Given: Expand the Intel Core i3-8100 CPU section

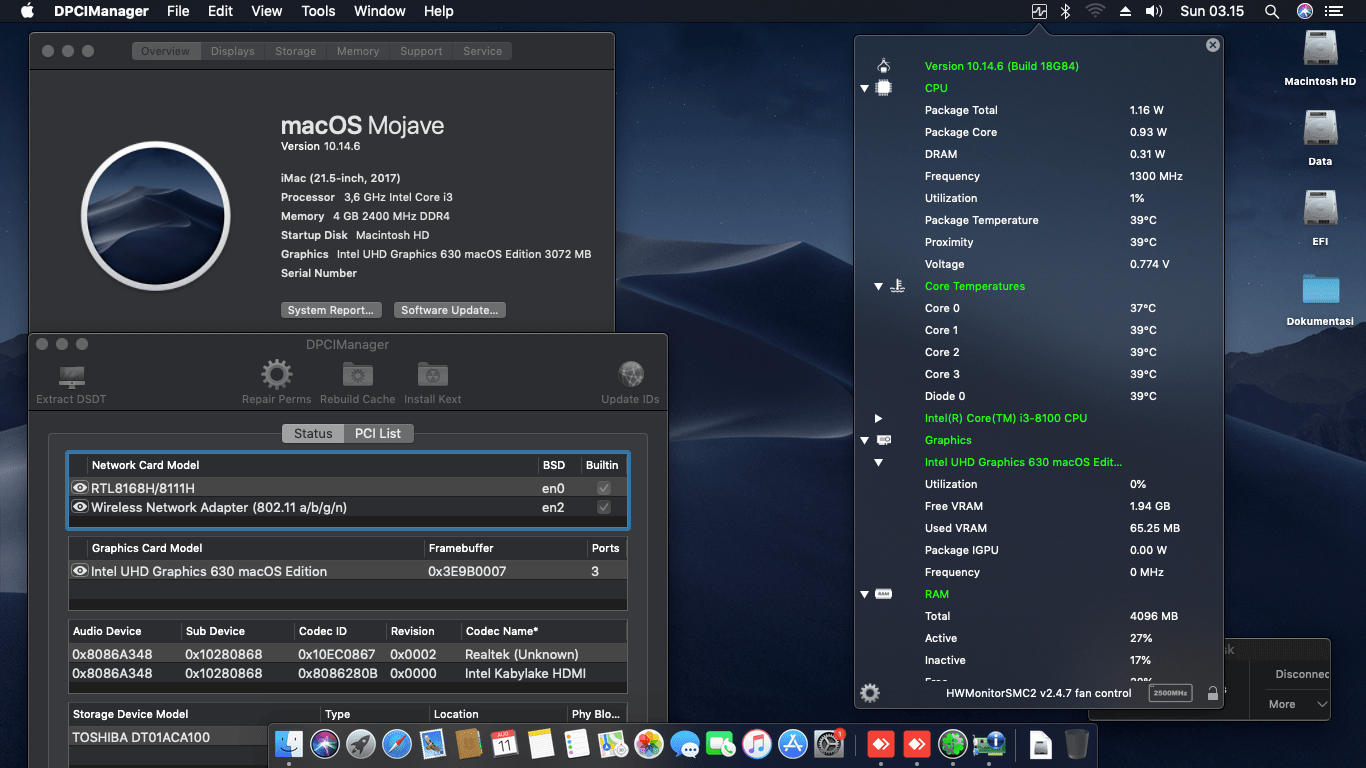Looking at the screenshot, I should (878, 418).
